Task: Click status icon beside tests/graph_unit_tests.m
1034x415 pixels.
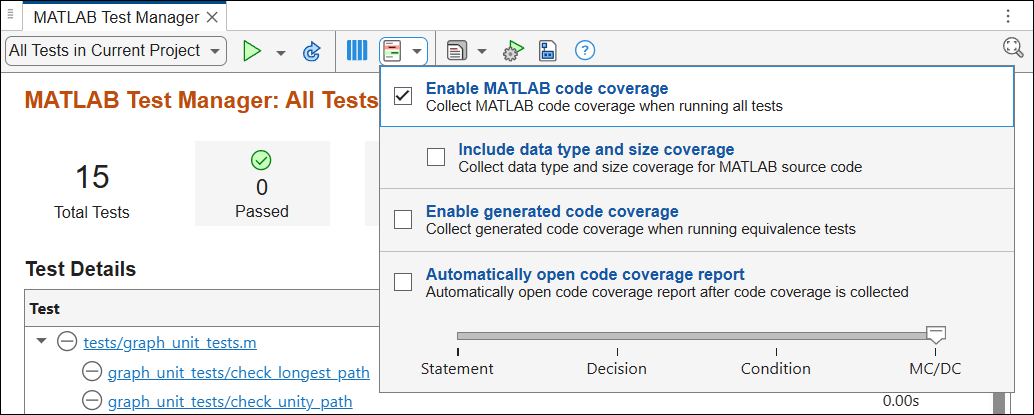Action: tap(67, 342)
